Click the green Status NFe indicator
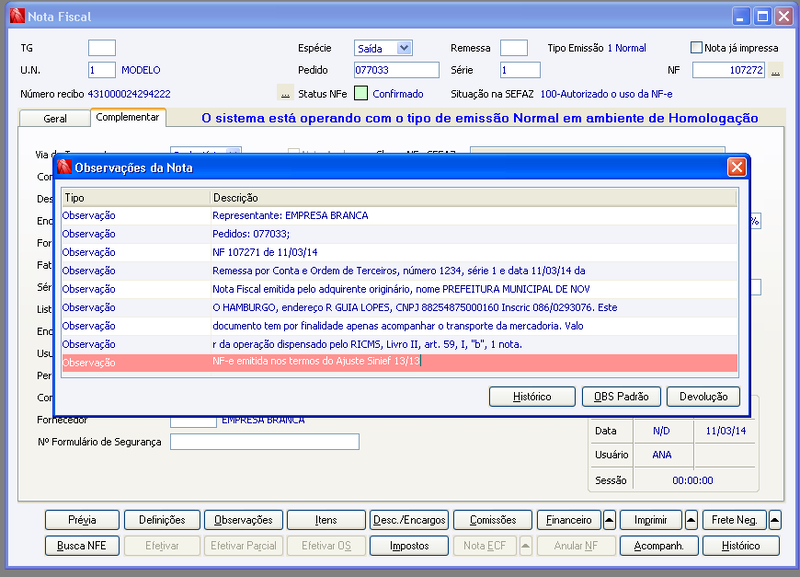This screenshot has width=800, height=577. click(x=361, y=93)
